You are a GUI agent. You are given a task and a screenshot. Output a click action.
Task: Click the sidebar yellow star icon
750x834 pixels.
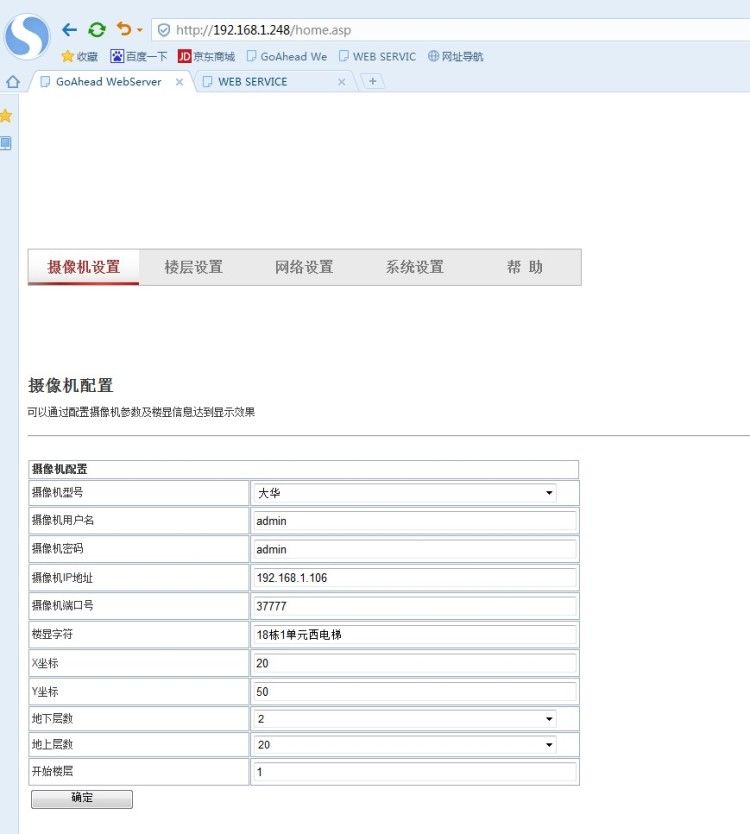point(6,116)
